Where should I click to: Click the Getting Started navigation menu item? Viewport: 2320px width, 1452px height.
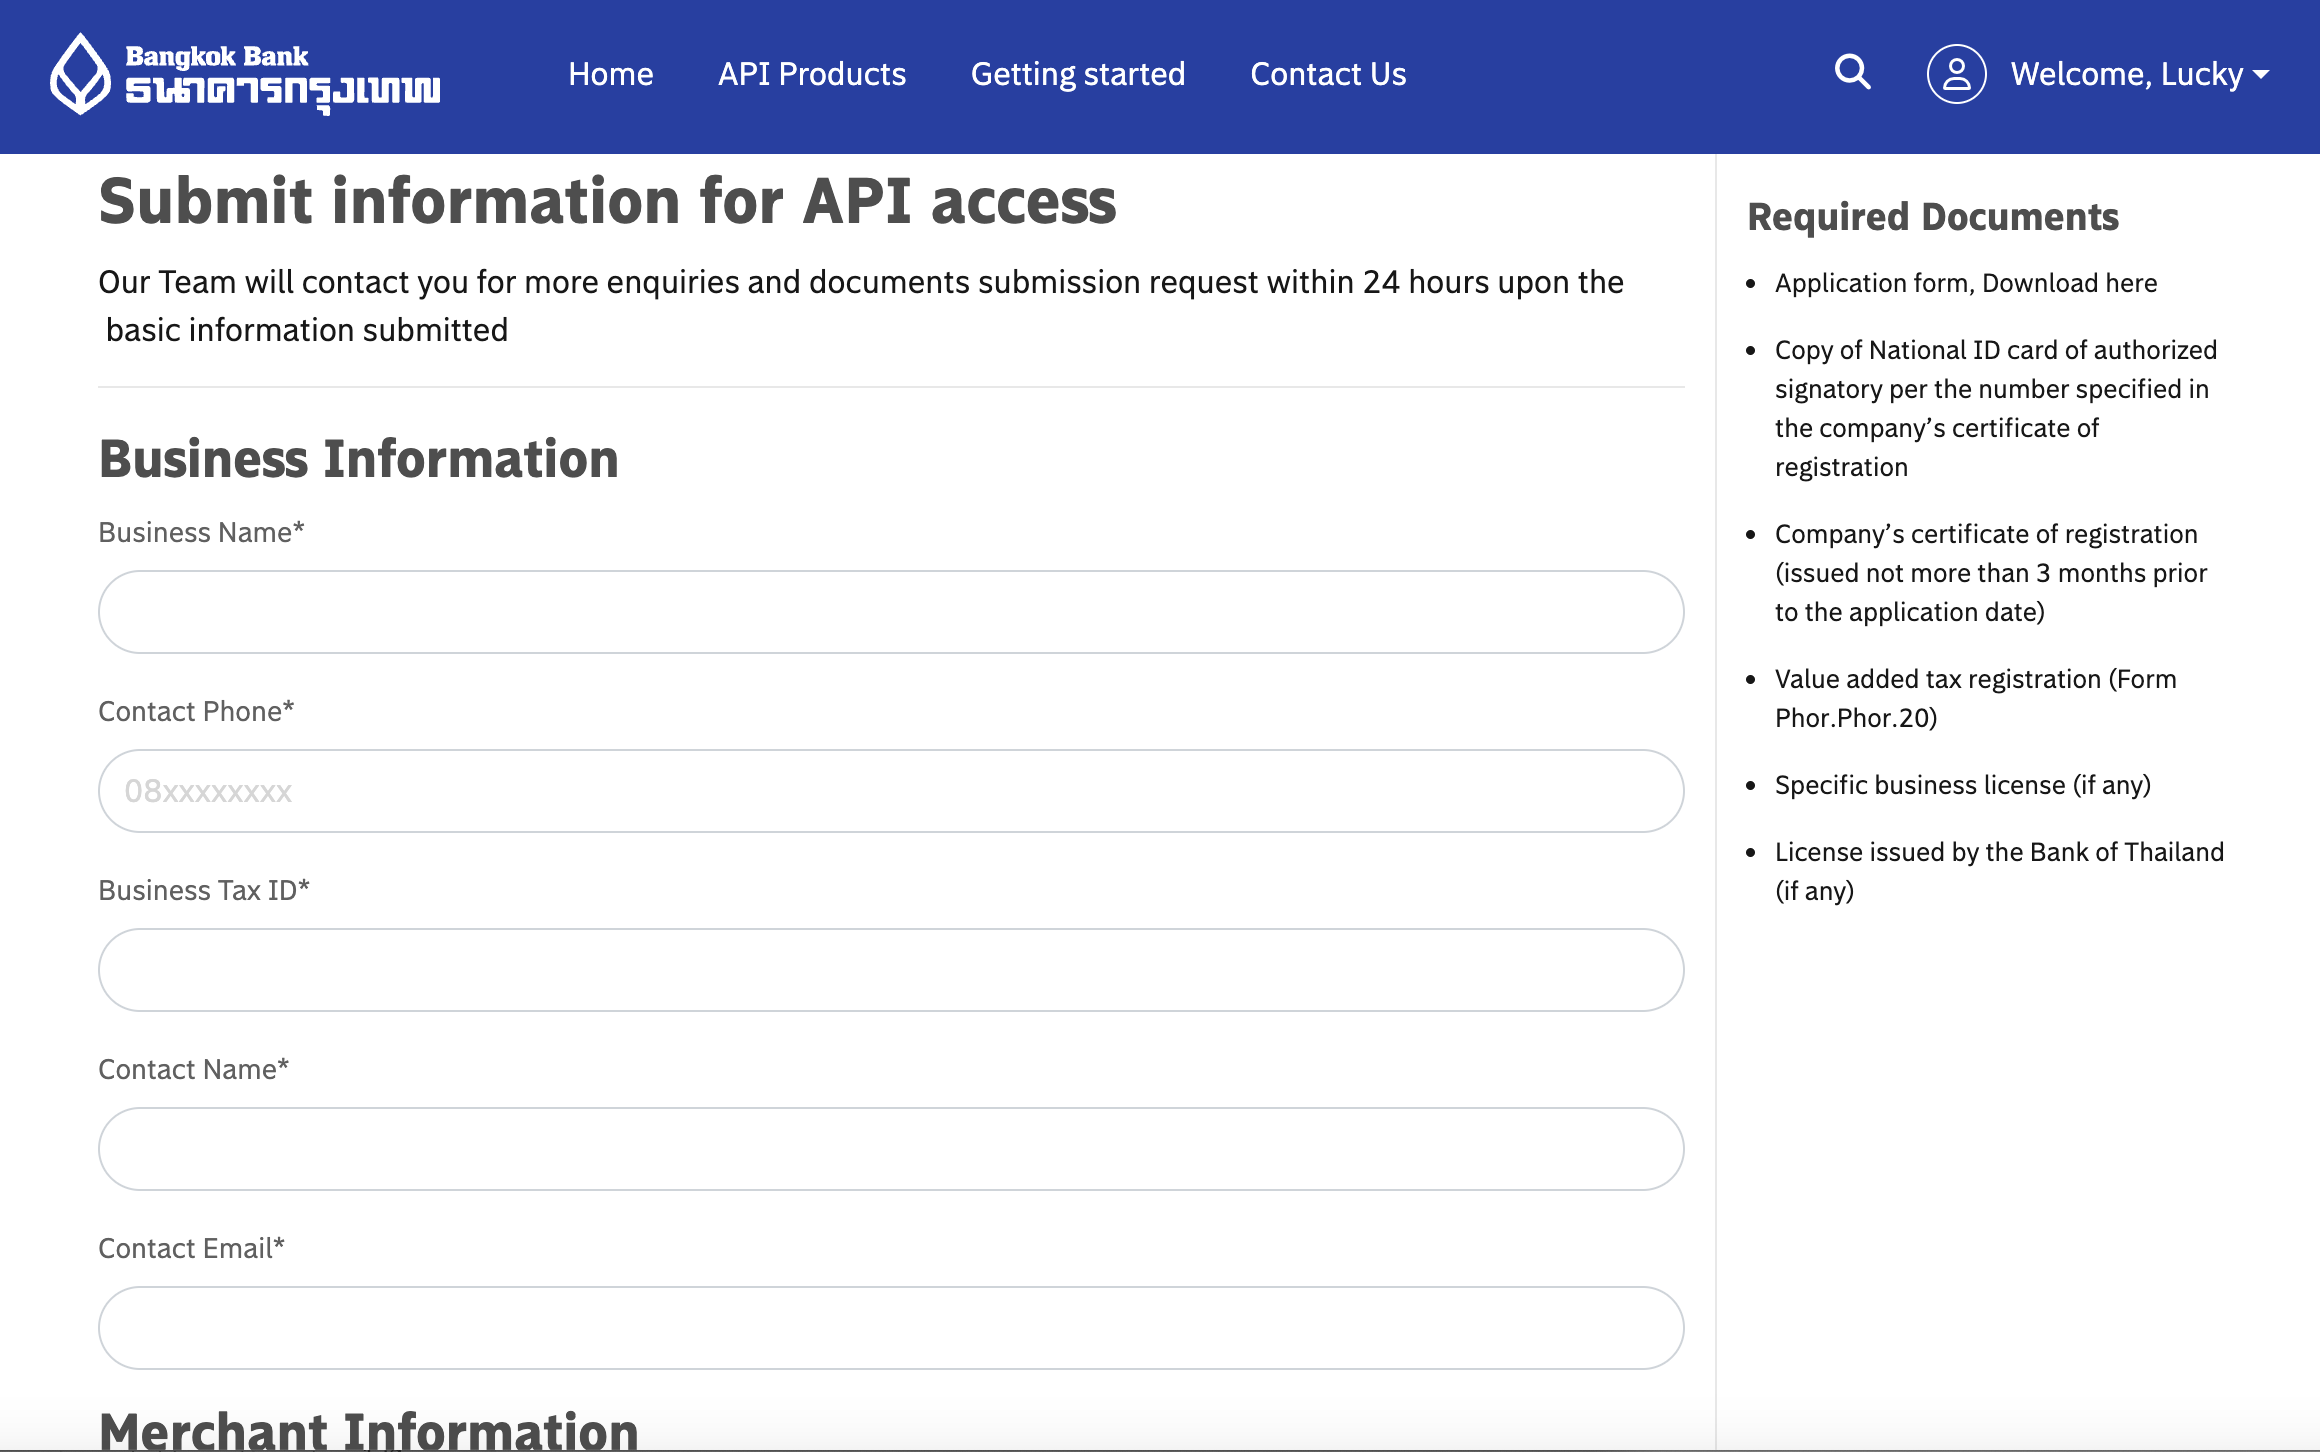(1079, 72)
